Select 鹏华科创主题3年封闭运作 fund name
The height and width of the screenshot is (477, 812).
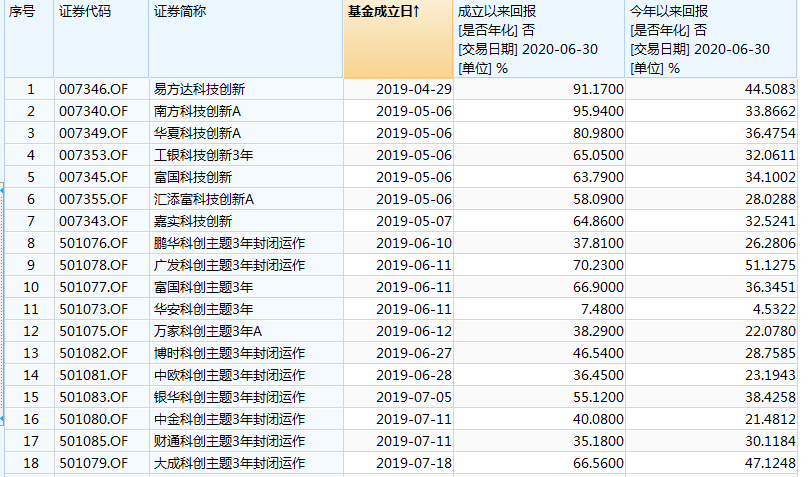(x=229, y=243)
